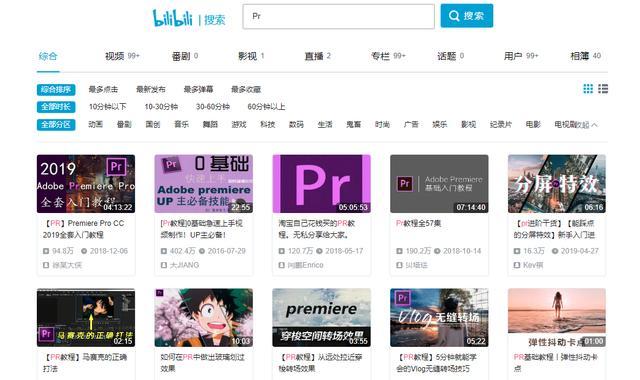Filter by 纪录片 category
Screen dimensions: 640x380
point(501,124)
